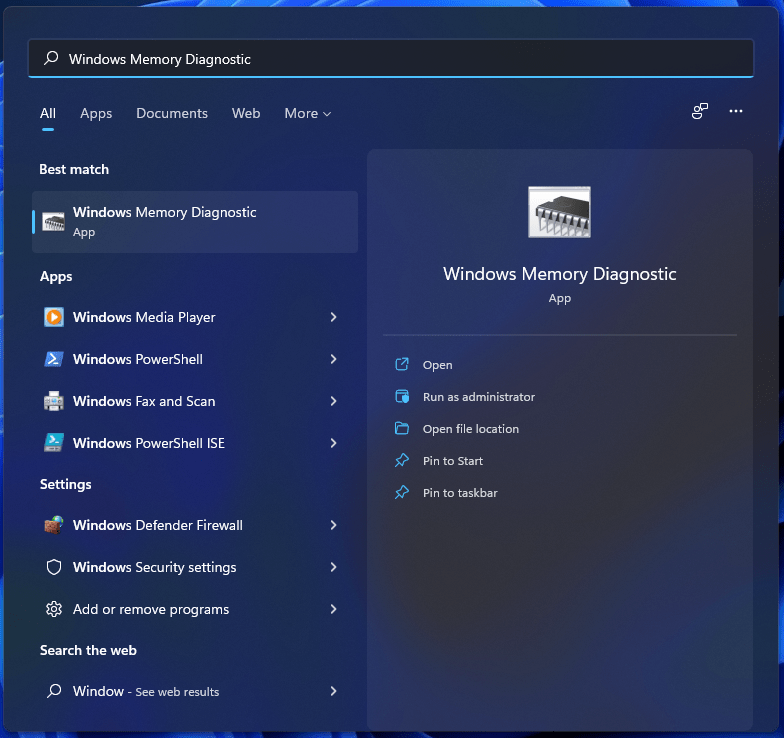Click the Windows PowerShell ISE icon
Screen dimensions: 784x738
pyautogui.click(x=54, y=443)
